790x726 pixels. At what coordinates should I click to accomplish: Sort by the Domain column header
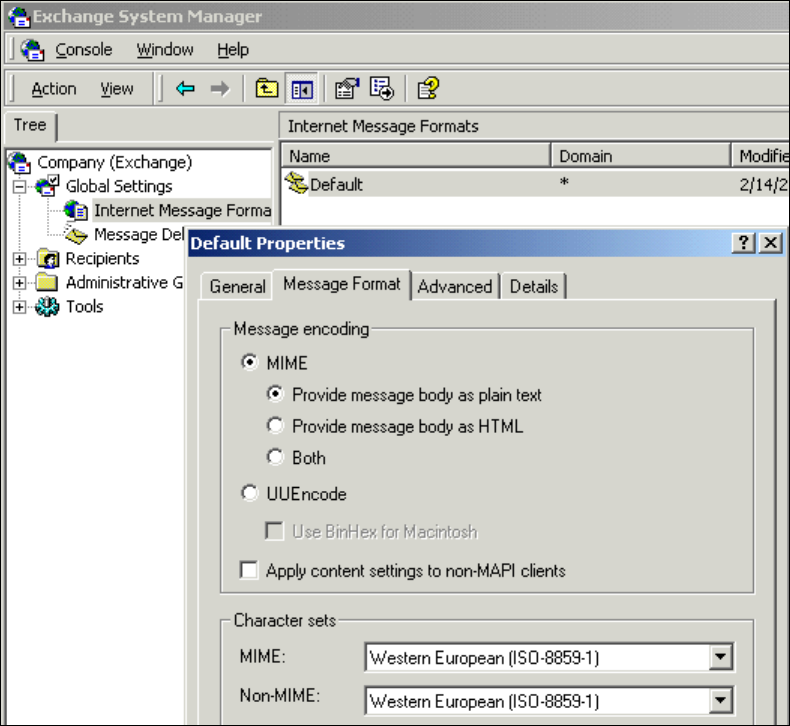point(640,156)
